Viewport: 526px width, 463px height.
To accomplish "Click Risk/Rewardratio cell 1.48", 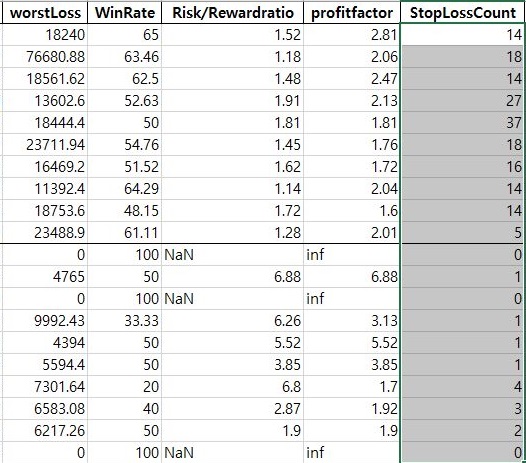I will pos(232,79).
